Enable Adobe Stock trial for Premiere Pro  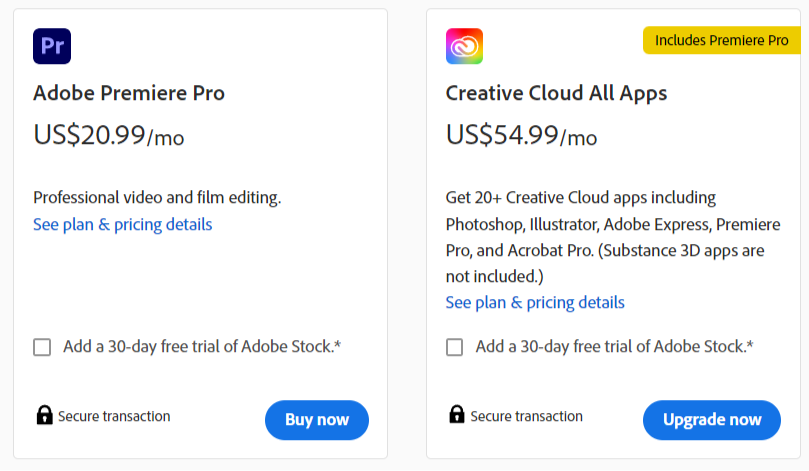pos(42,347)
